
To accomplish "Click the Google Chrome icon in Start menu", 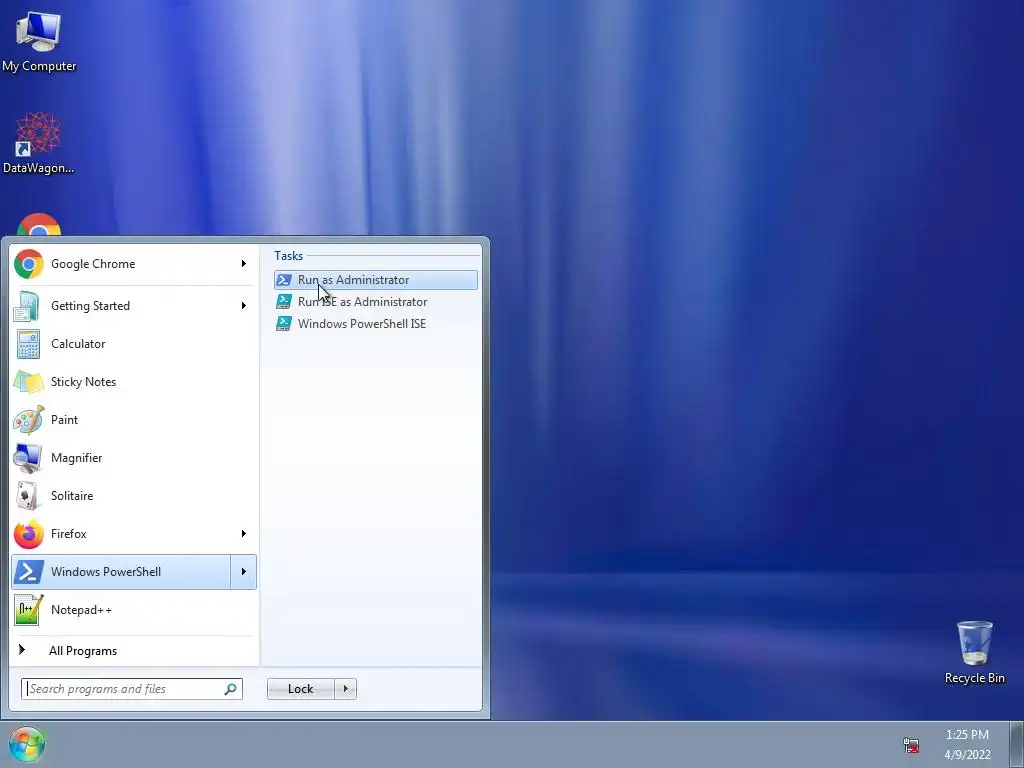I will pos(29,264).
